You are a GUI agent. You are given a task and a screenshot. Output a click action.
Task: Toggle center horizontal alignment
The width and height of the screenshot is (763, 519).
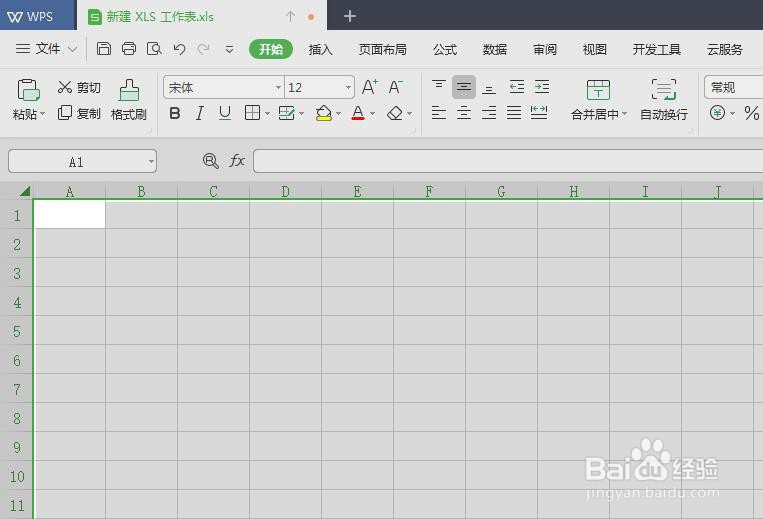pos(464,113)
